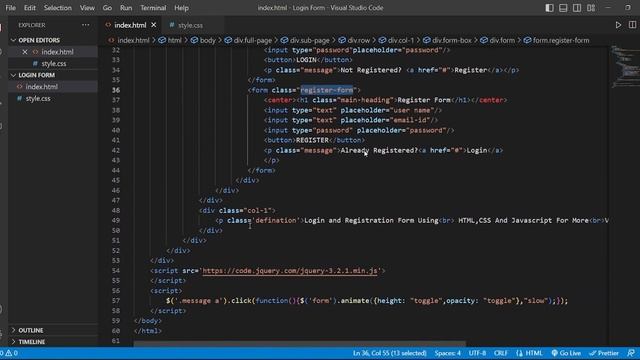Click 'defination' class value on line 49

tap(276, 220)
